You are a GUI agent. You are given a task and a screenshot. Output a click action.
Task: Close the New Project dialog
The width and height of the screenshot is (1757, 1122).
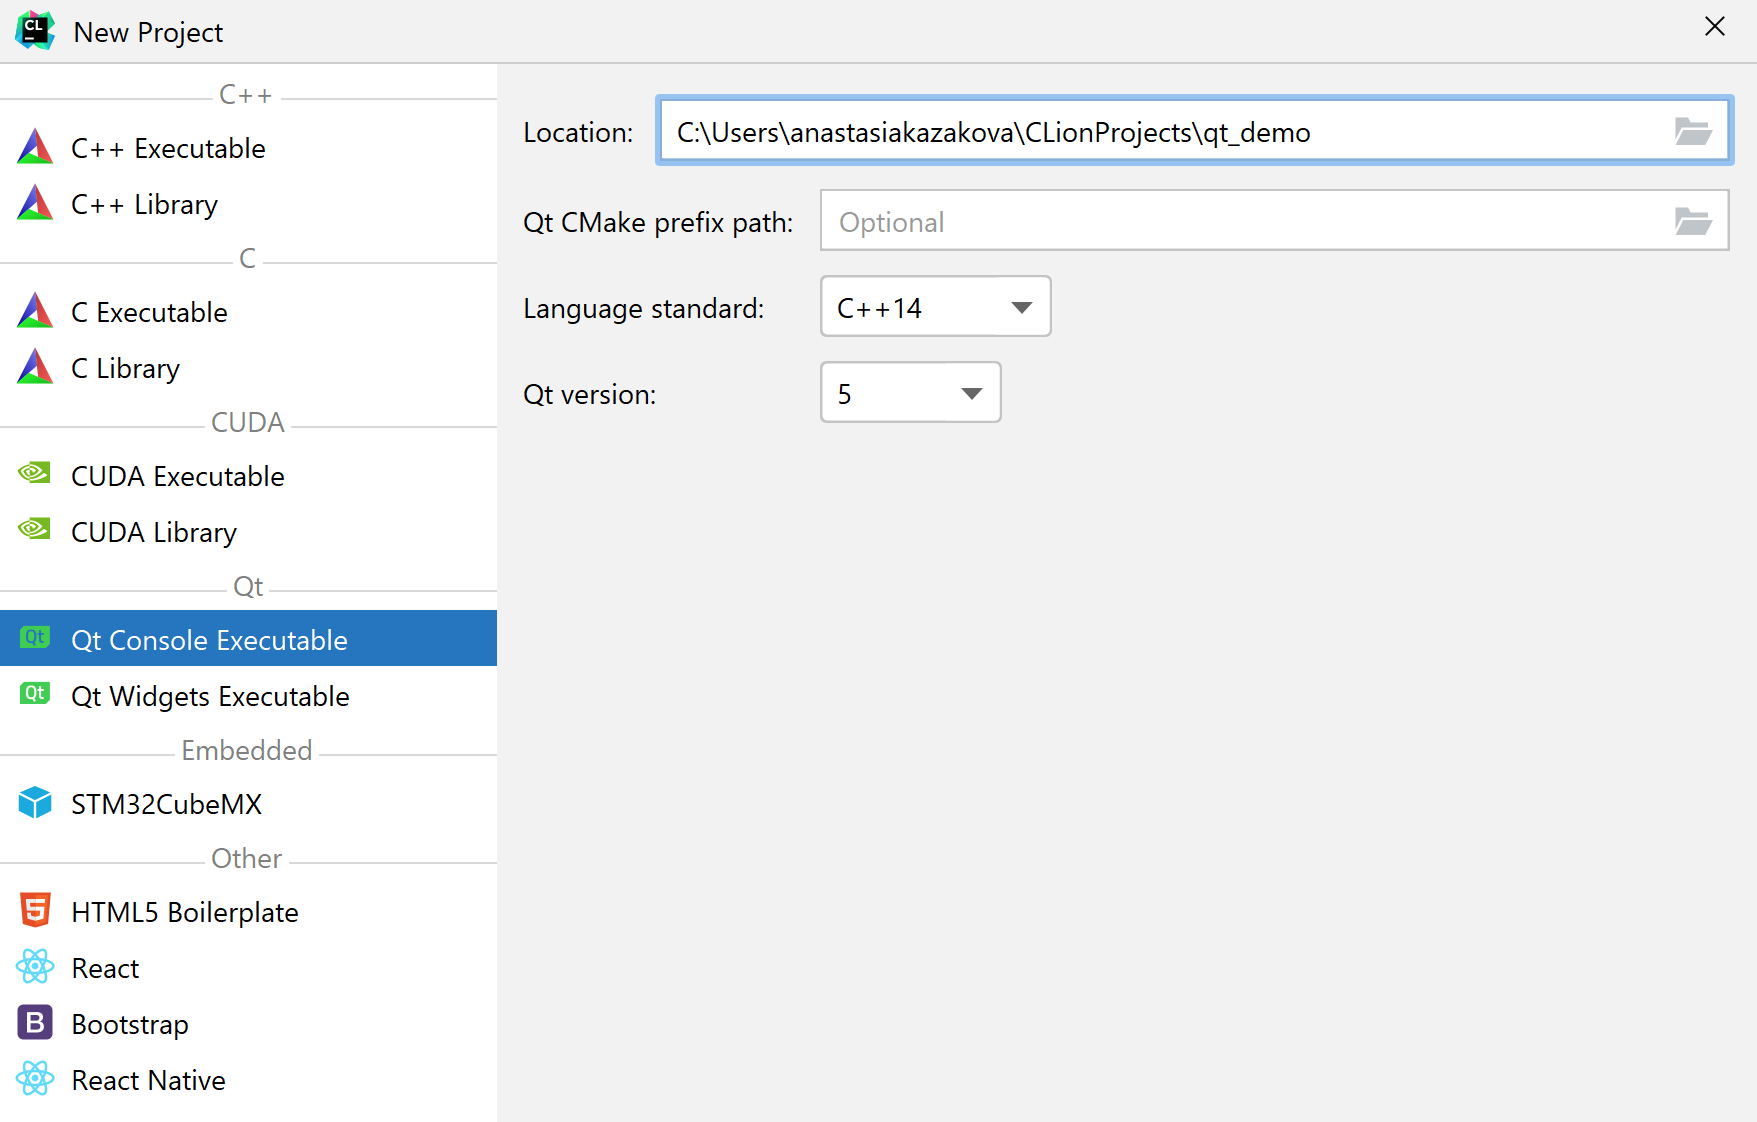coord(1714,27)
